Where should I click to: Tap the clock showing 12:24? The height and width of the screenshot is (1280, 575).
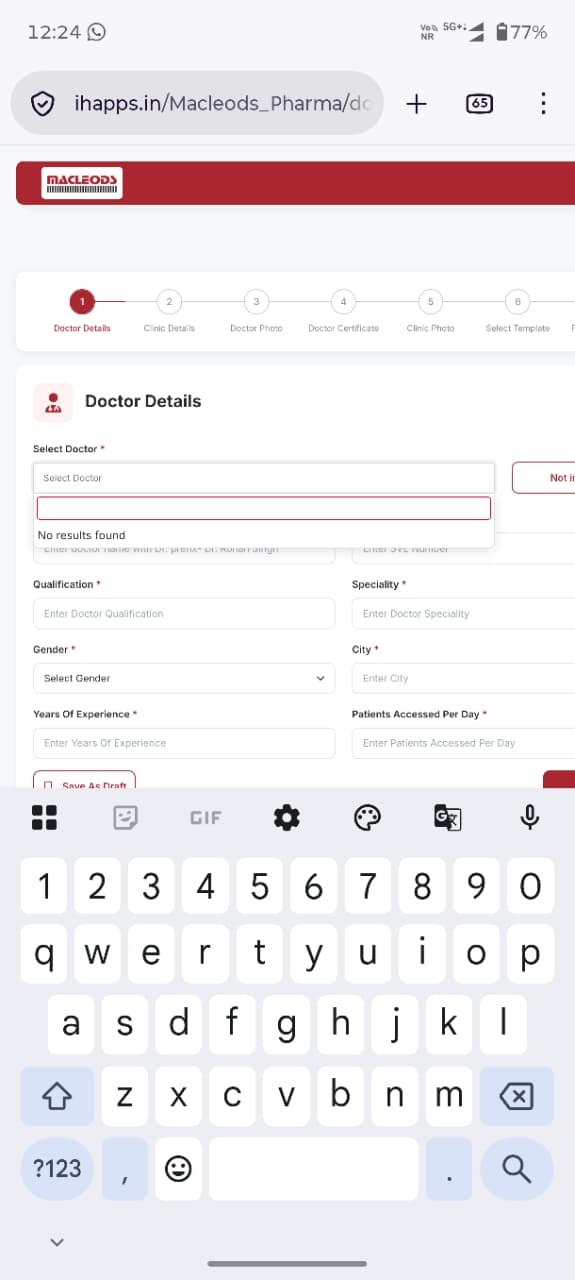pos(54,32)
